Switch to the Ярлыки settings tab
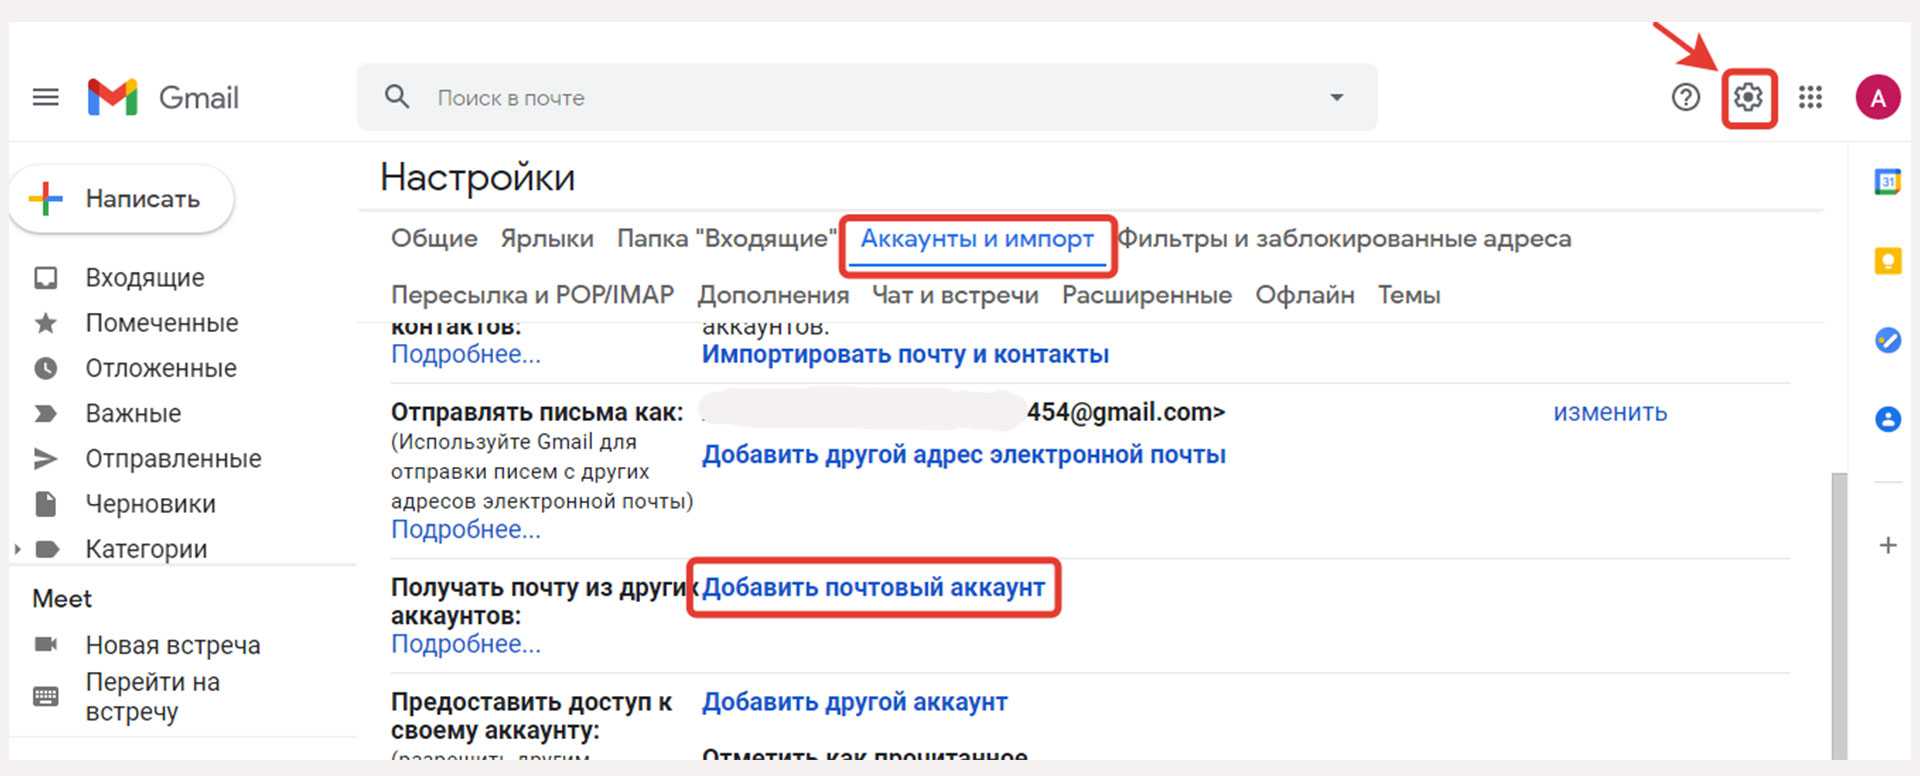Screen dimensions: 1920x776 click(547, 239)
